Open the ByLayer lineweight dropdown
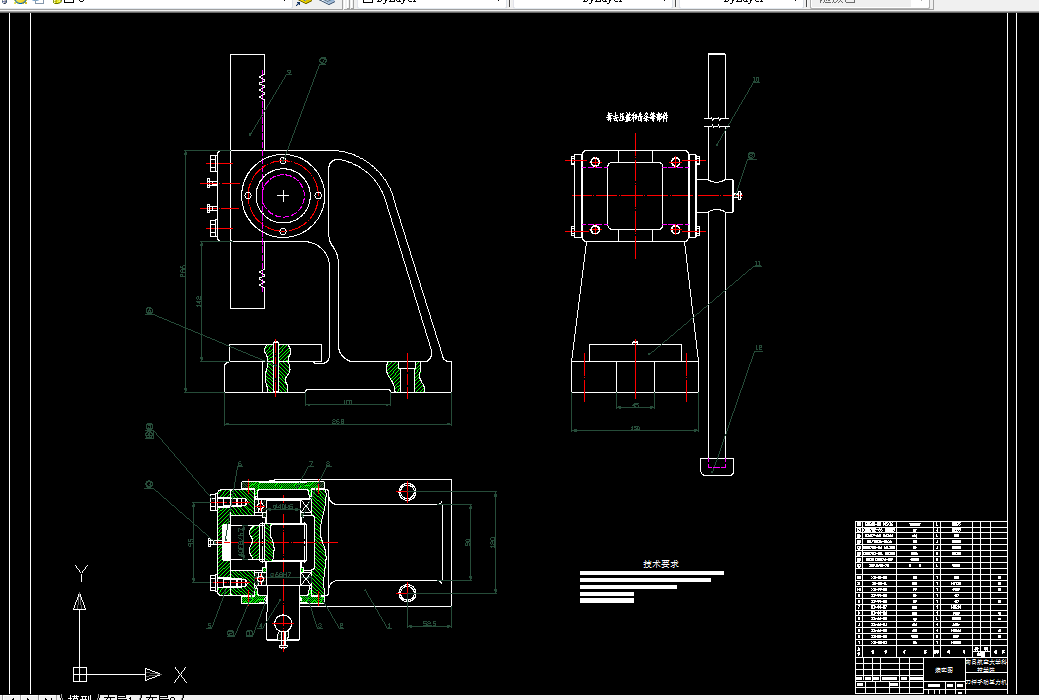Screen dimensions: 1039x700 [741, 2]
